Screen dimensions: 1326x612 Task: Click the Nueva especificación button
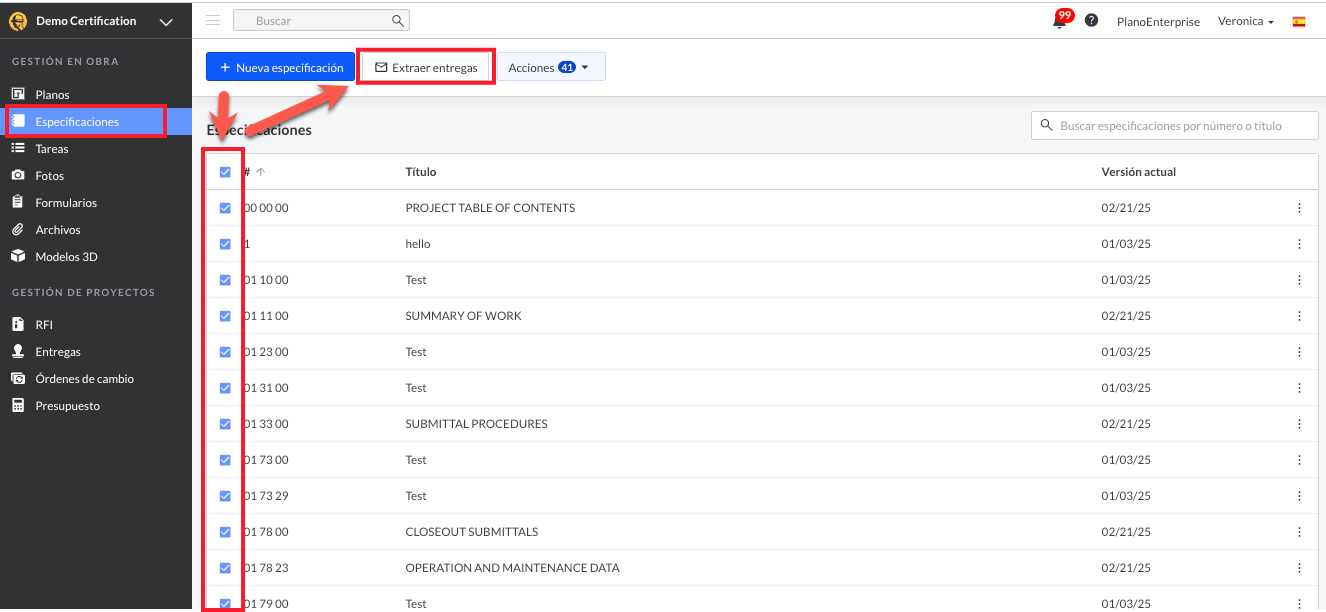pos(280,68)
